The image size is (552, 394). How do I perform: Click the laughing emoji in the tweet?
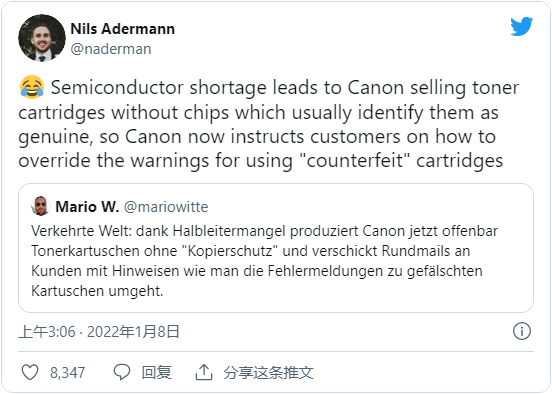[32, 87]
